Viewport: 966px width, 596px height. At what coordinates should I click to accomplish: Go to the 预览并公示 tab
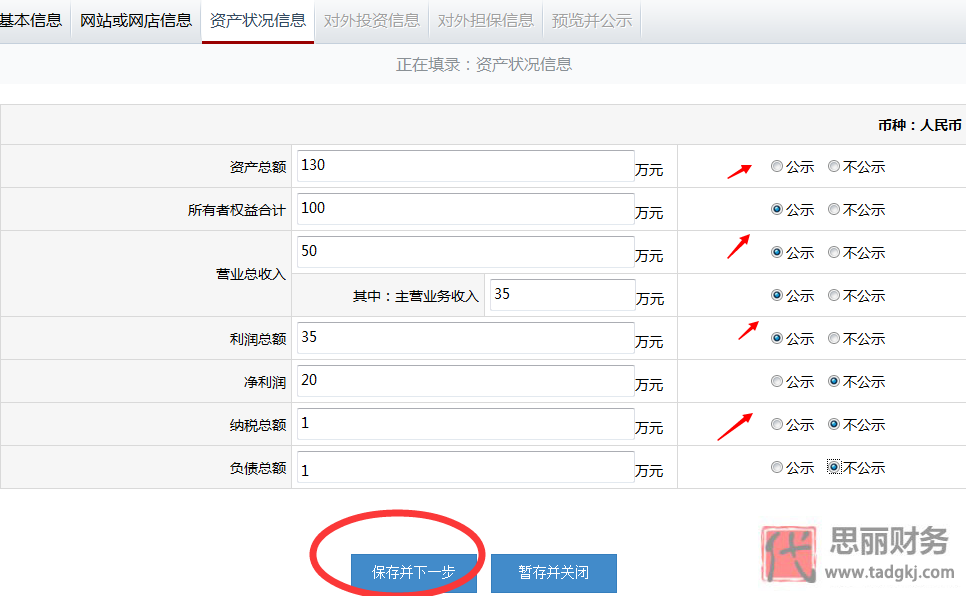pyautogui.click(x=591, y=19)
